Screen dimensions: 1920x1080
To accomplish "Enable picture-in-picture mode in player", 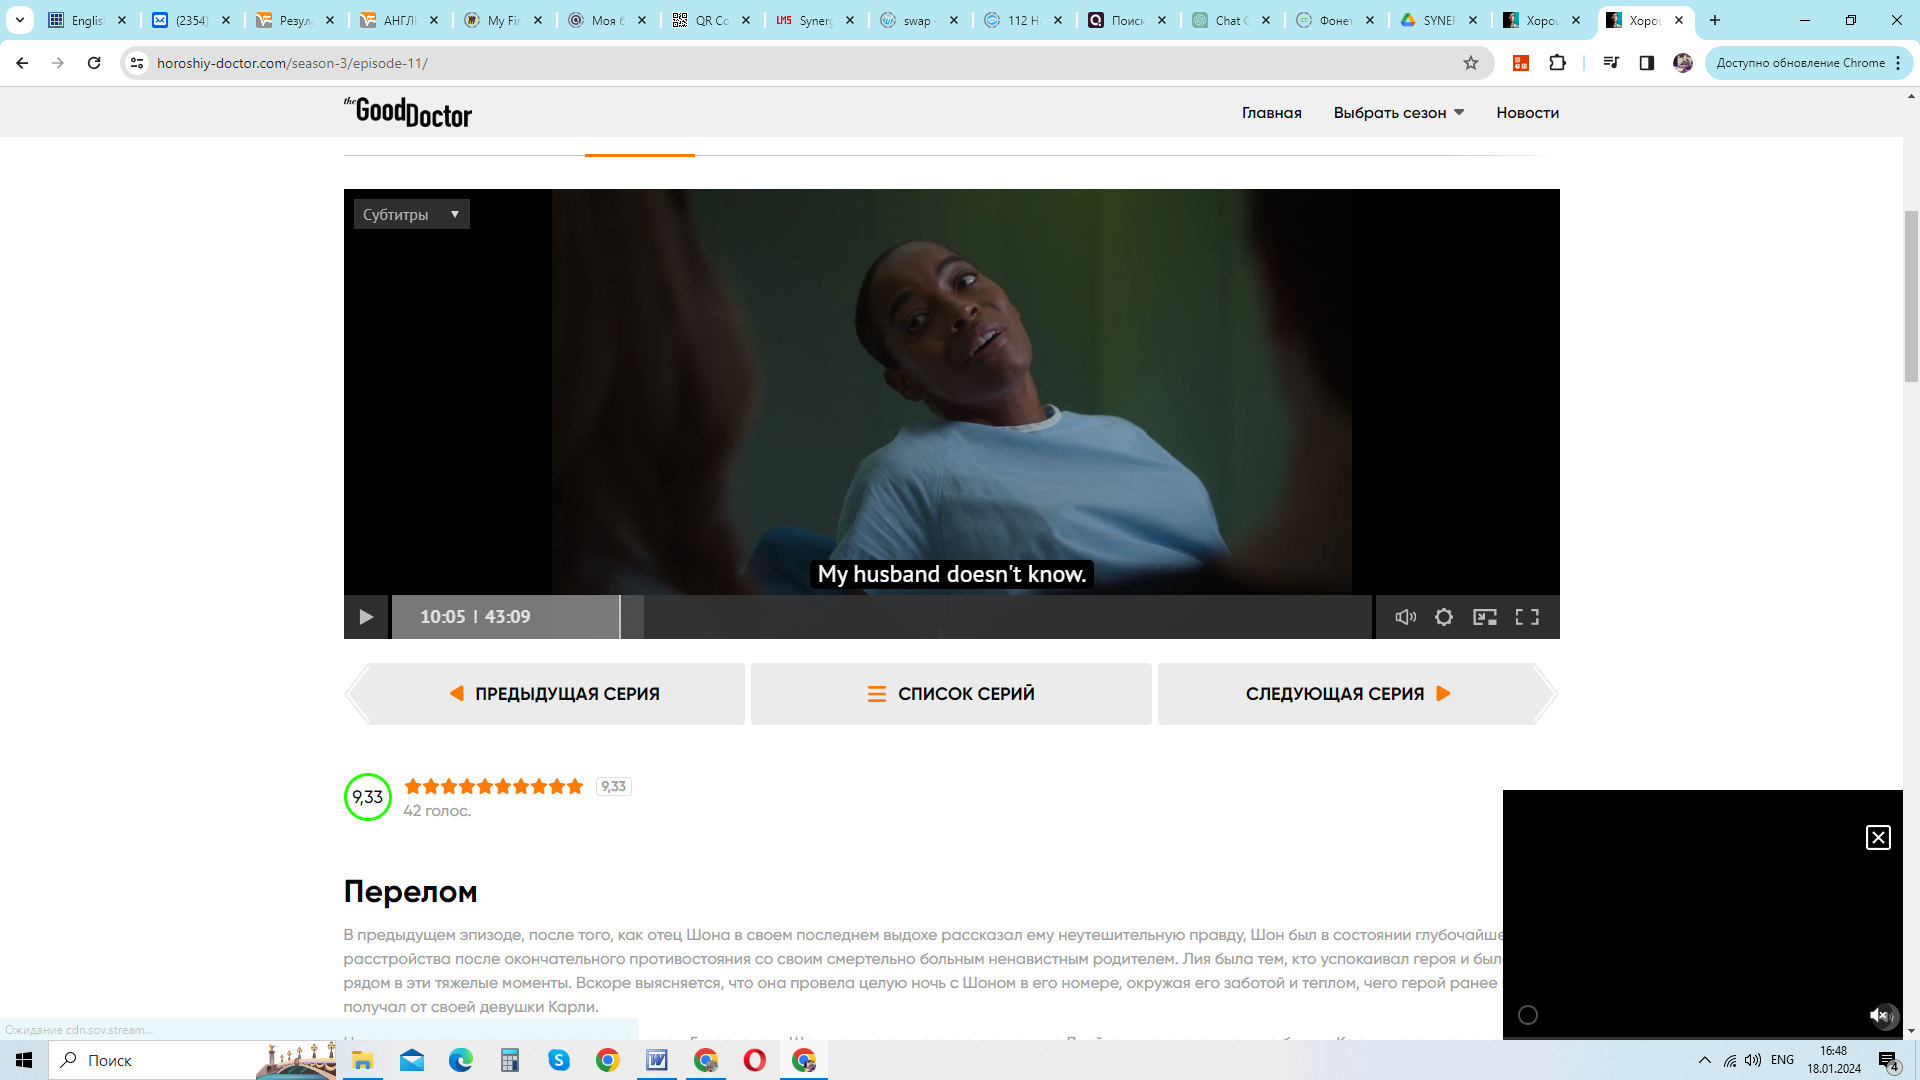I will pos(1485,617).
